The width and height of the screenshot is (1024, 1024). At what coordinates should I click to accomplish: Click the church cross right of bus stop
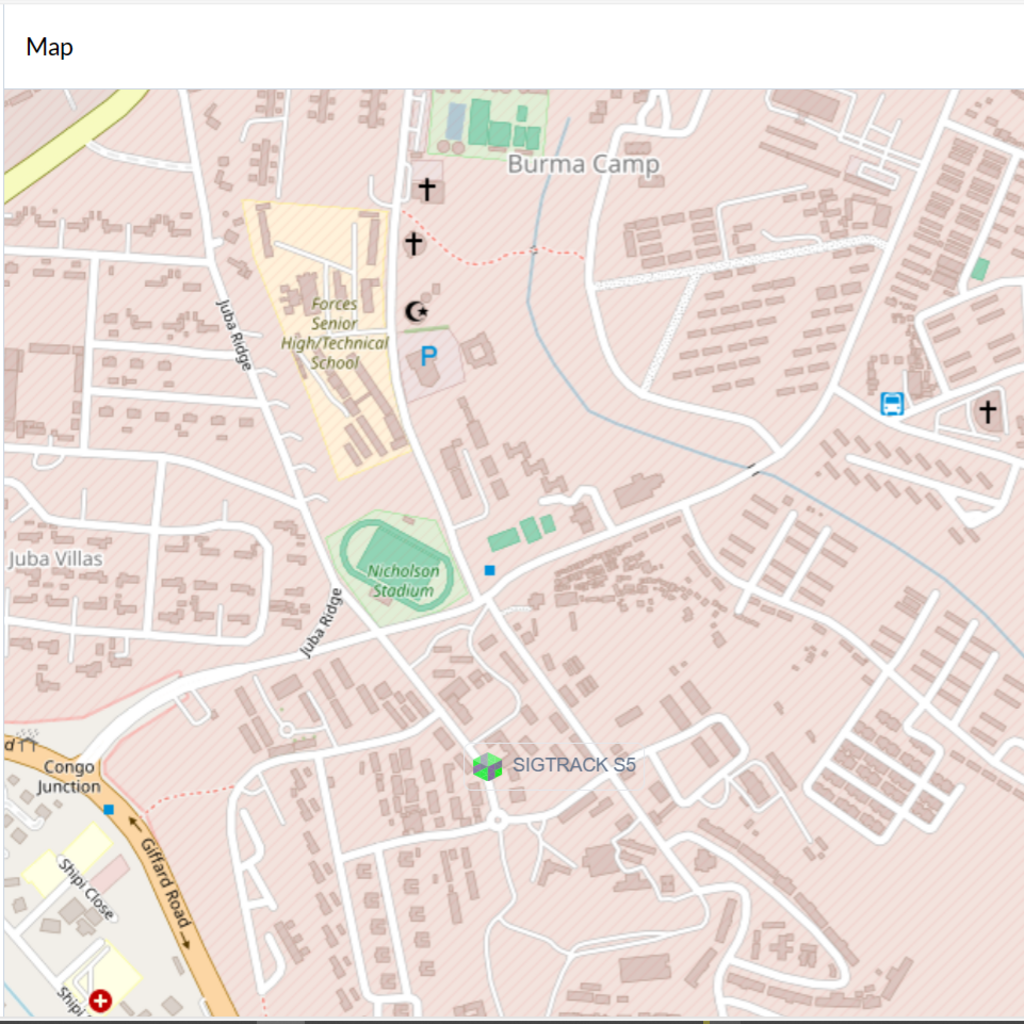(988, 411)
